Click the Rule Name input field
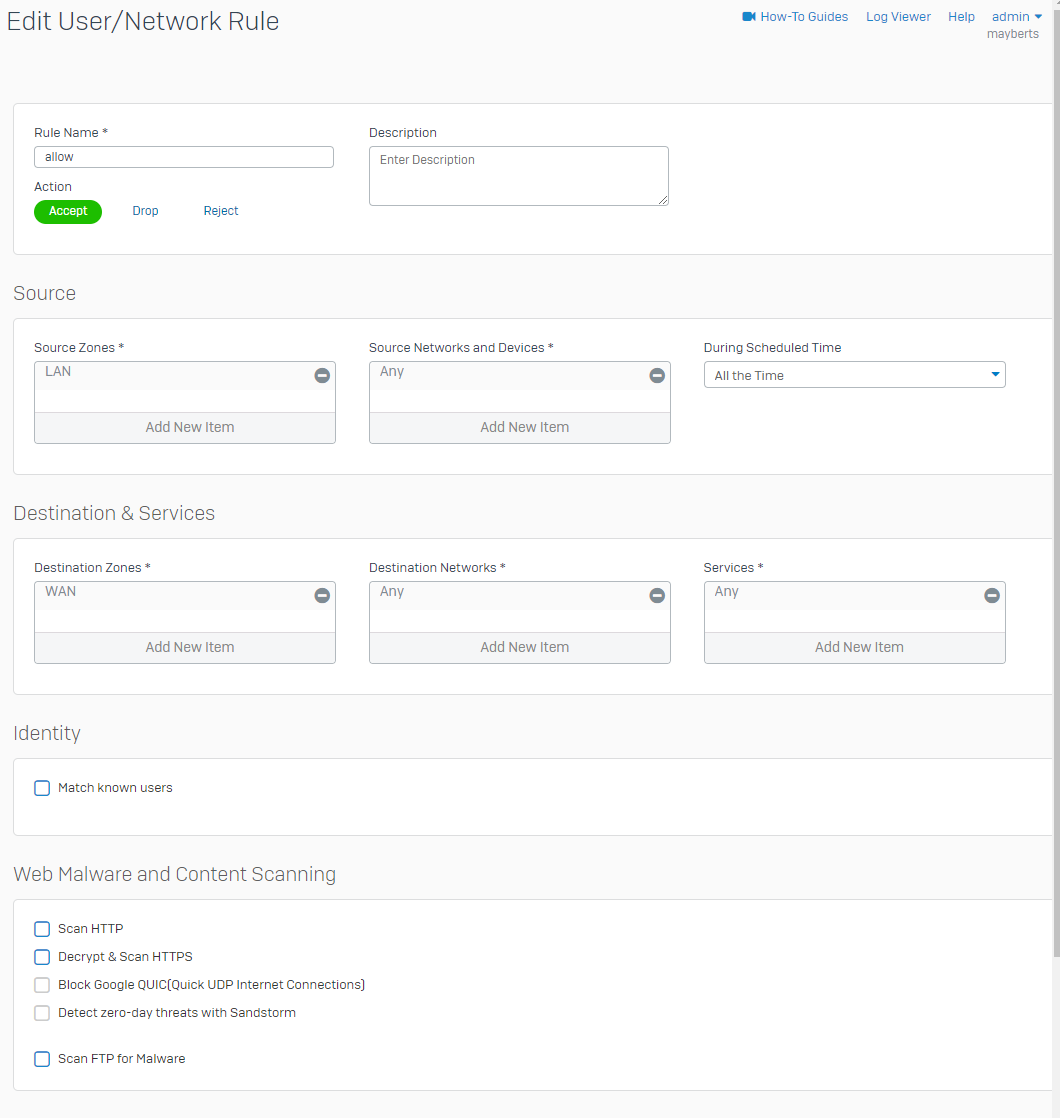The width and height of the screenshot is (1060, 1118). pyautogui.click(x=184, y=157)
